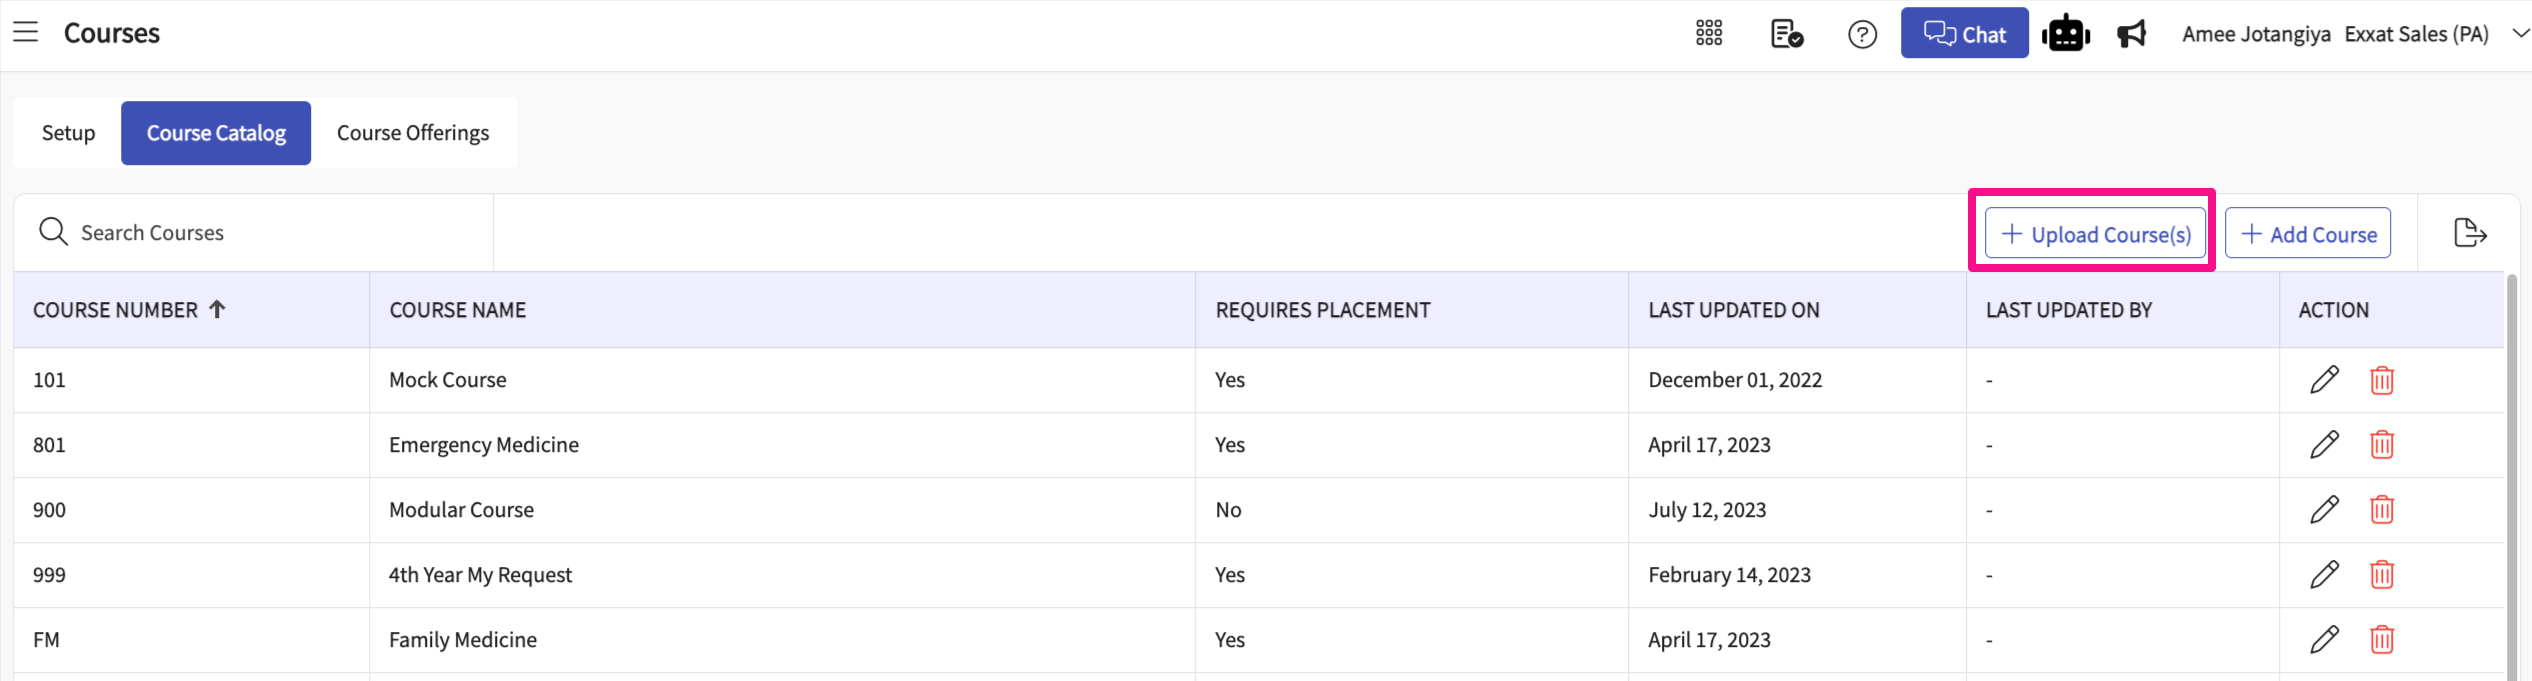Click the Upload Course(s) button

coord(2095,234)
